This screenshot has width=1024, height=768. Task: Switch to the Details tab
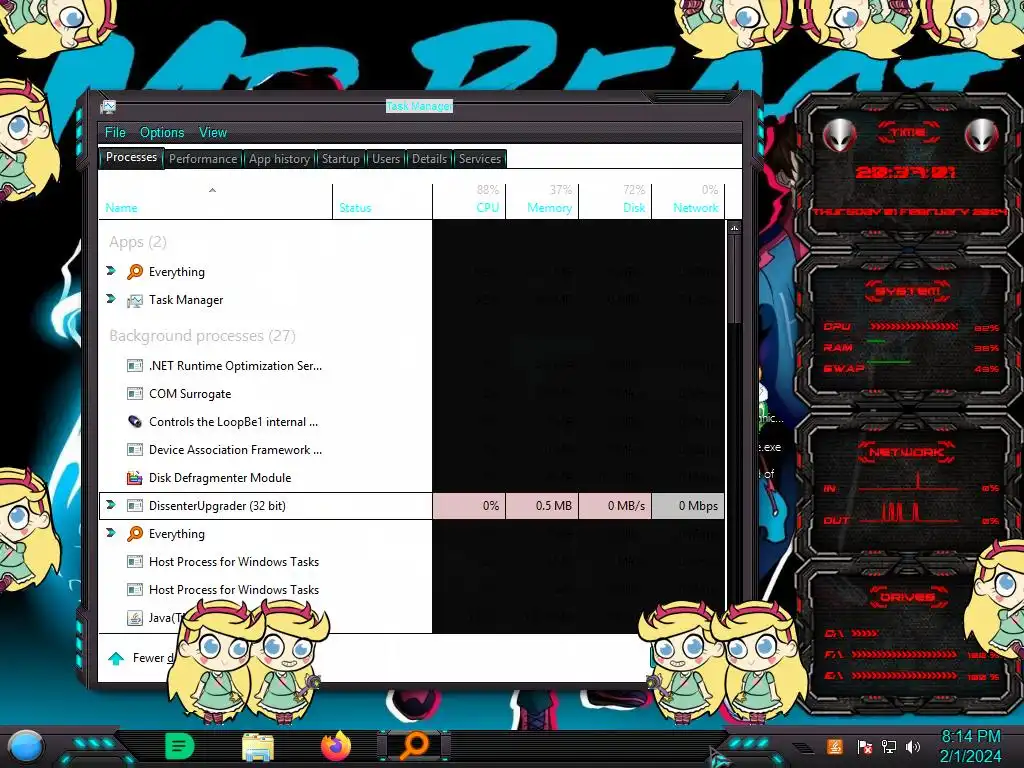[x=429, y=159]
